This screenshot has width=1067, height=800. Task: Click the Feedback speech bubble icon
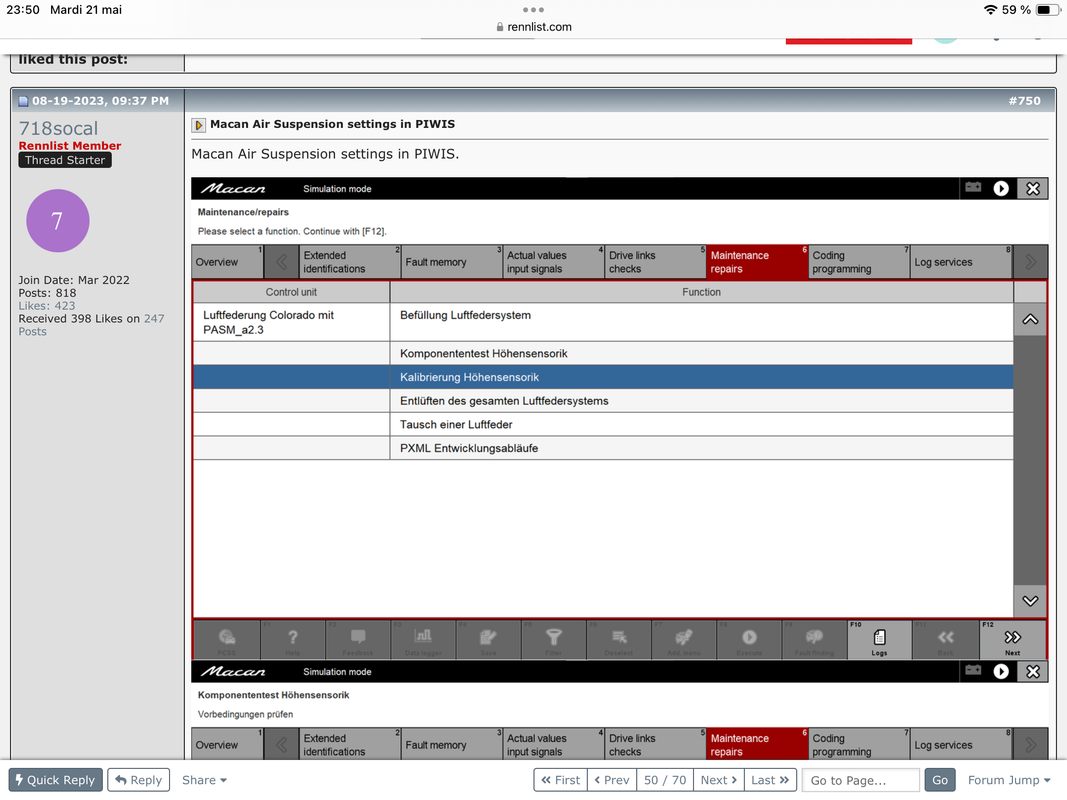pyautogui.click(x=358, y=639)
